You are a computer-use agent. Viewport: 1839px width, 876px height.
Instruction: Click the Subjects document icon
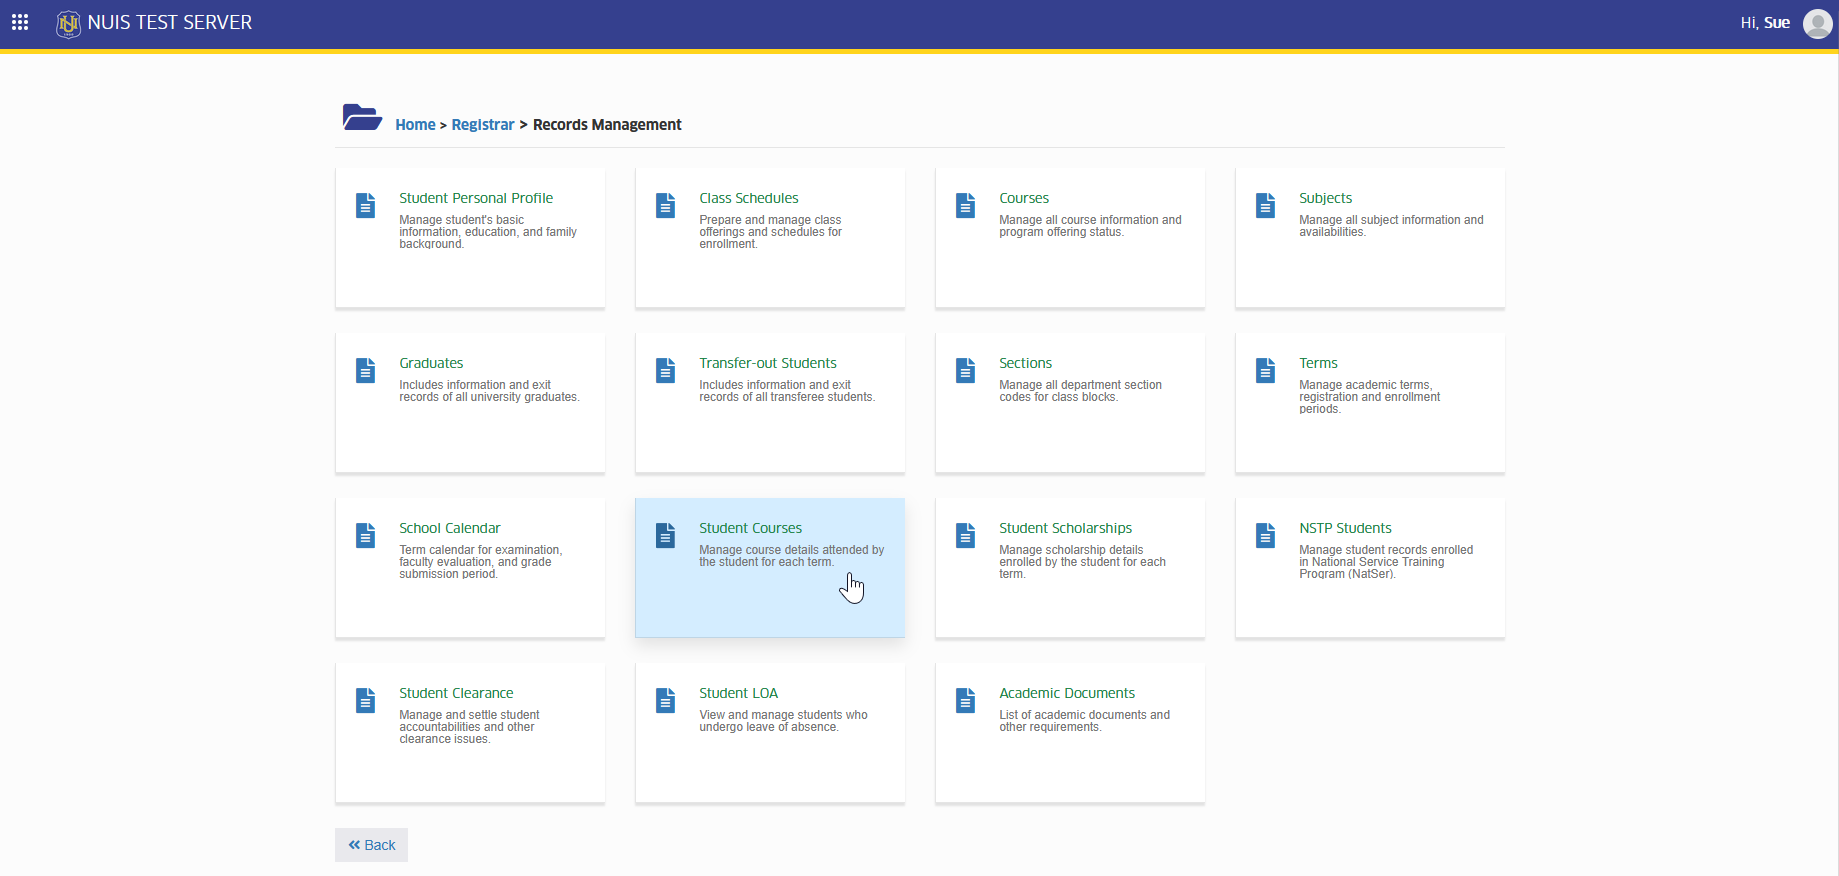pos(1266,205)
